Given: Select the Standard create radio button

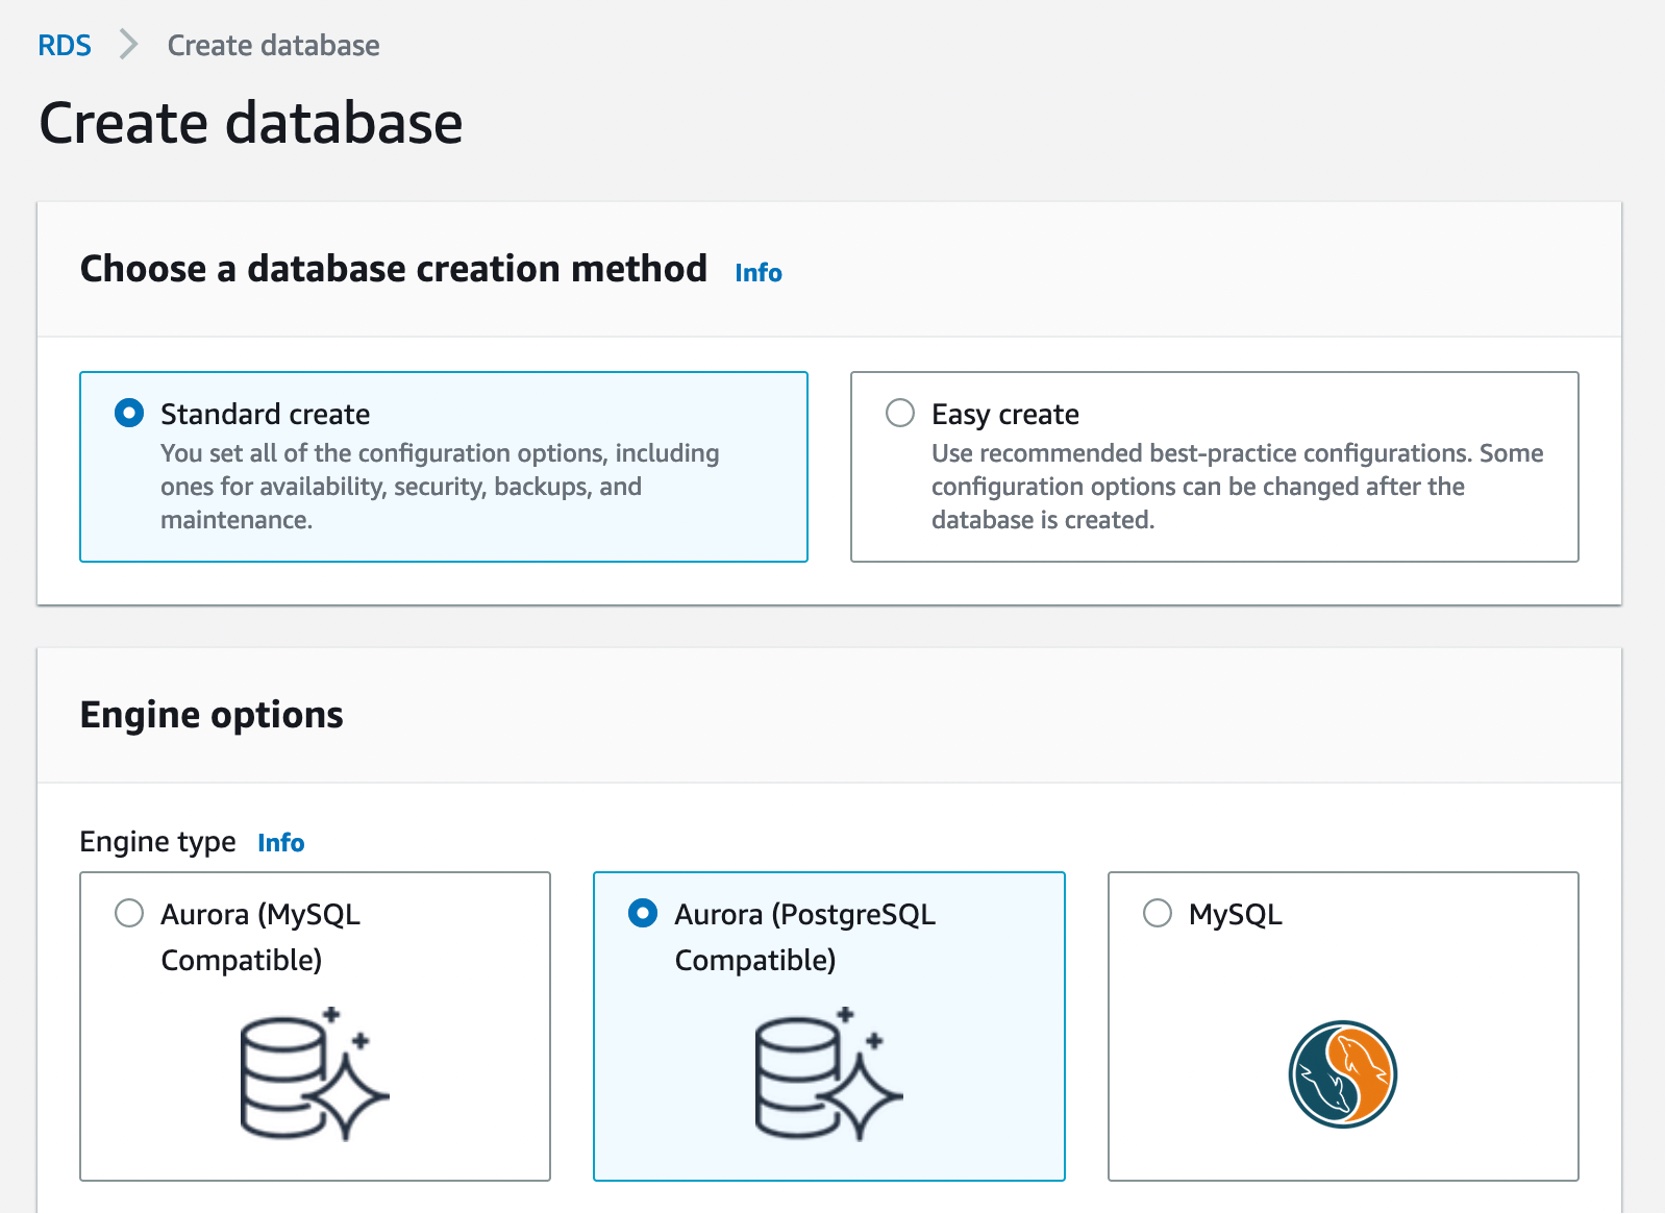Looking at the screenshot, I should (x=129, y=413).
